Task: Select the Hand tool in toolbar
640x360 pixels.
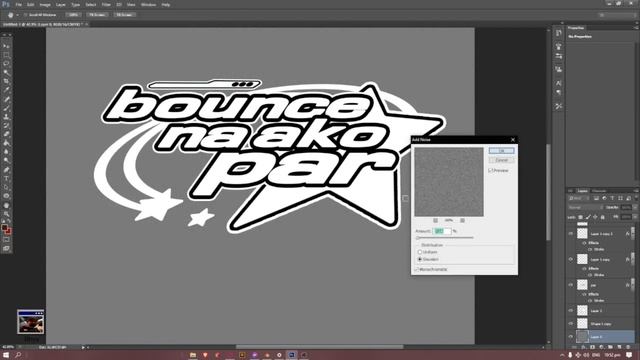Action: pos(6,205)
